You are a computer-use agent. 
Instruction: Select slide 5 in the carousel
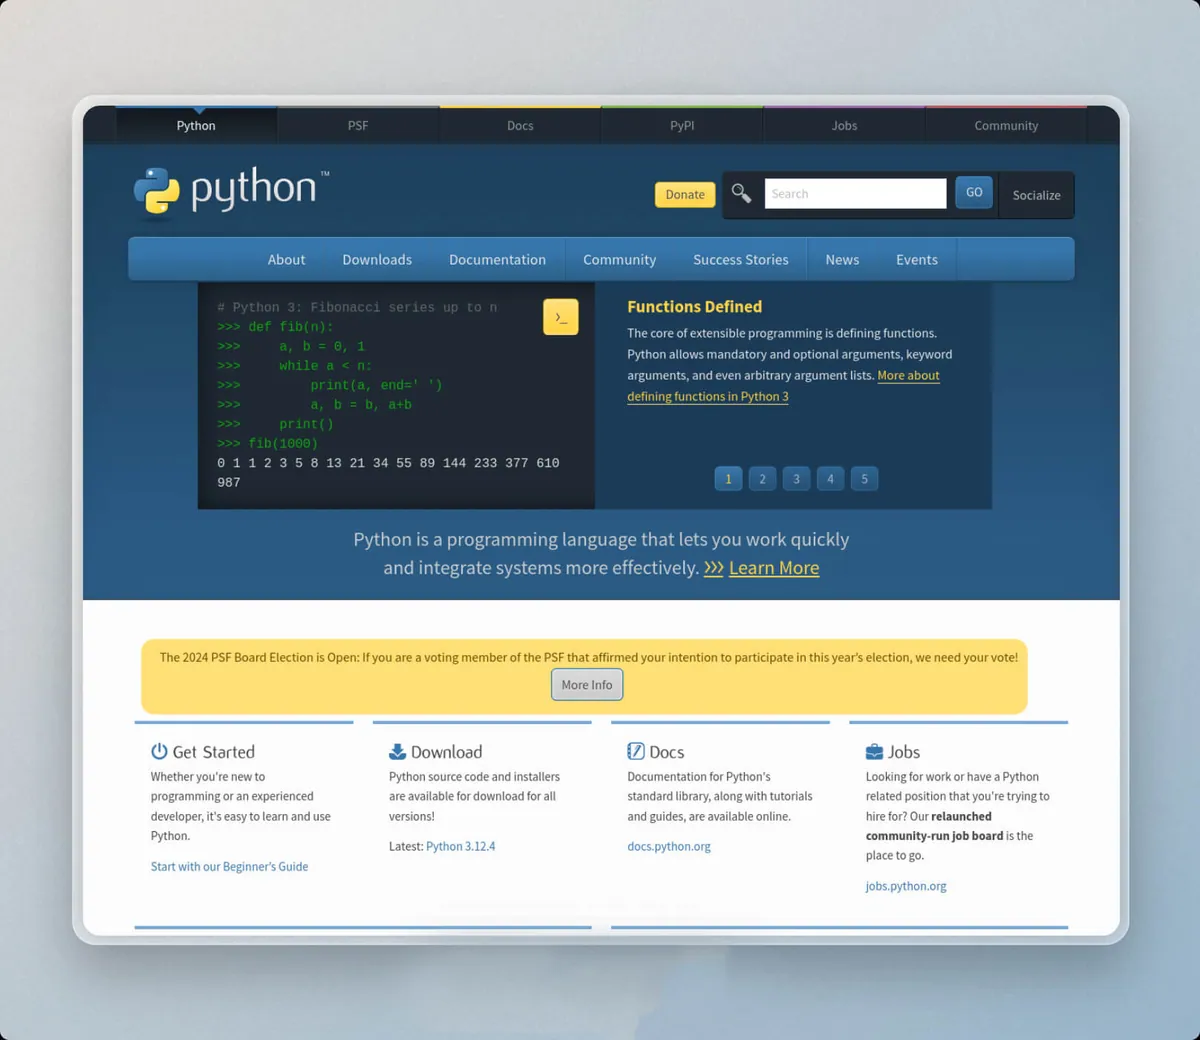(x=865, y=479)
